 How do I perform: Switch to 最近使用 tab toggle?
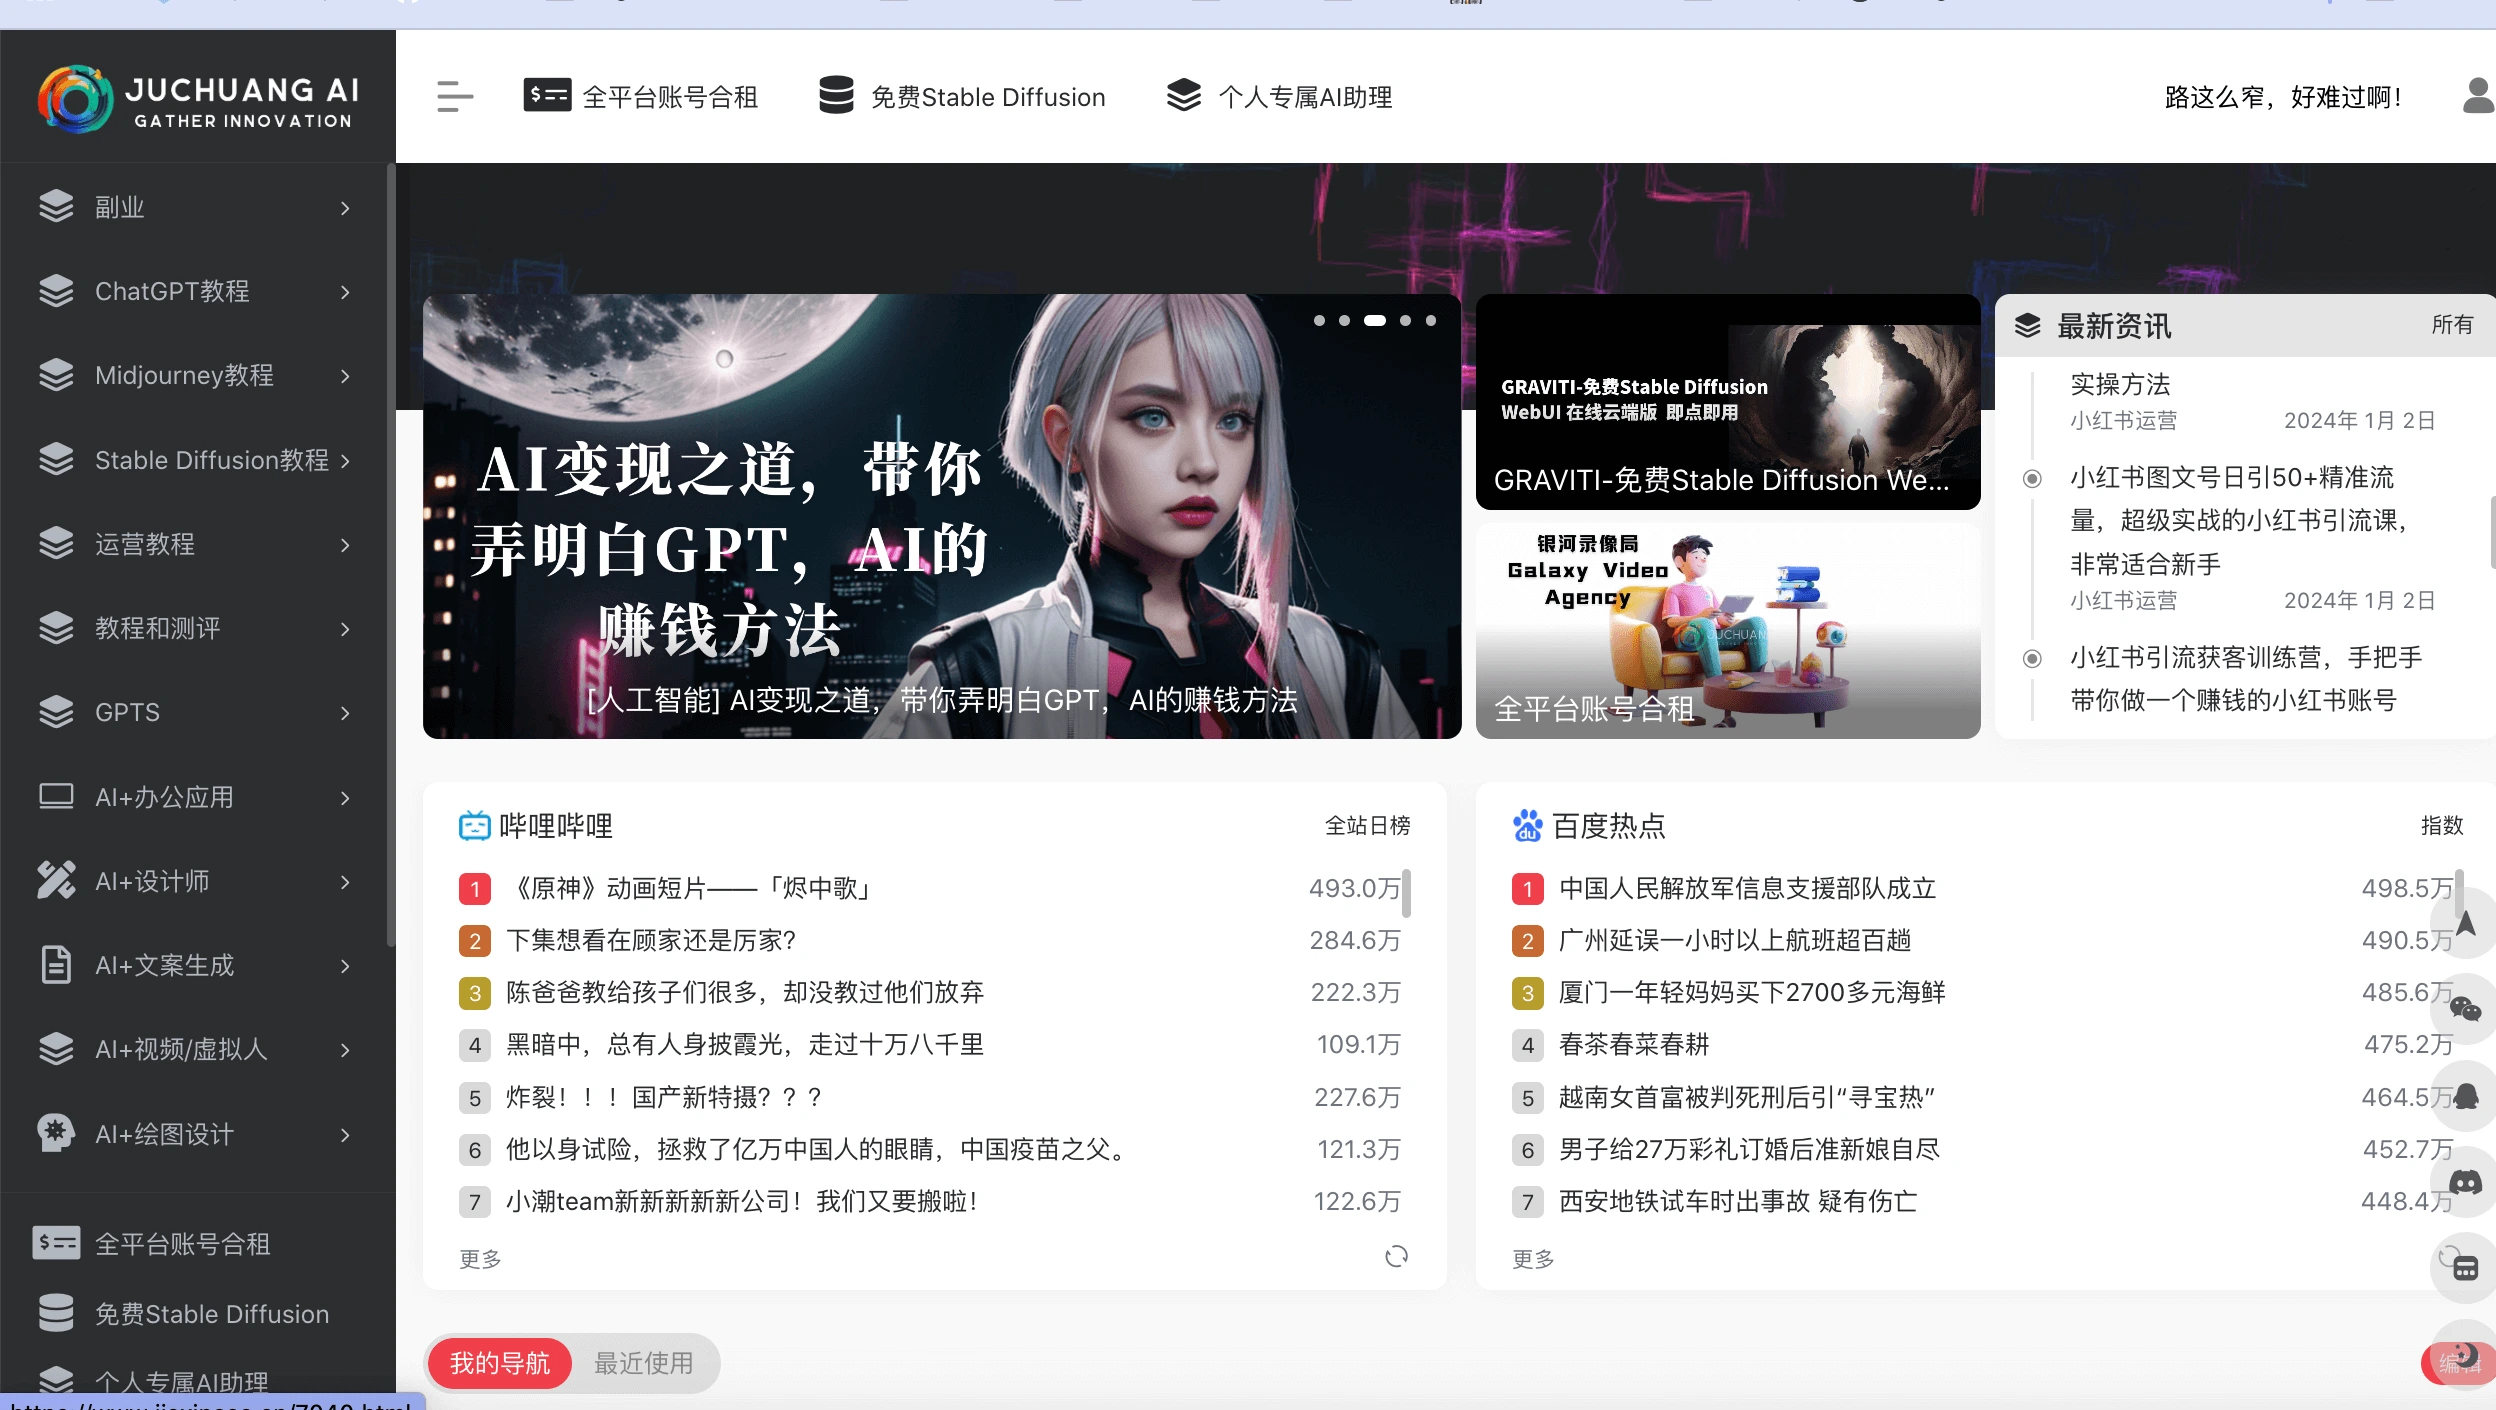point(643,1363)
